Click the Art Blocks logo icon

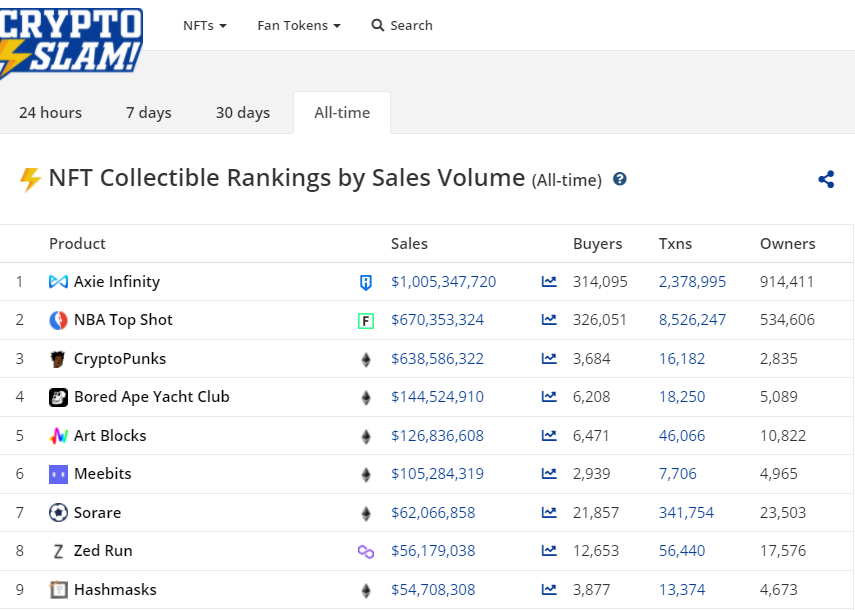pyautogui.click(x=58, y=436)
